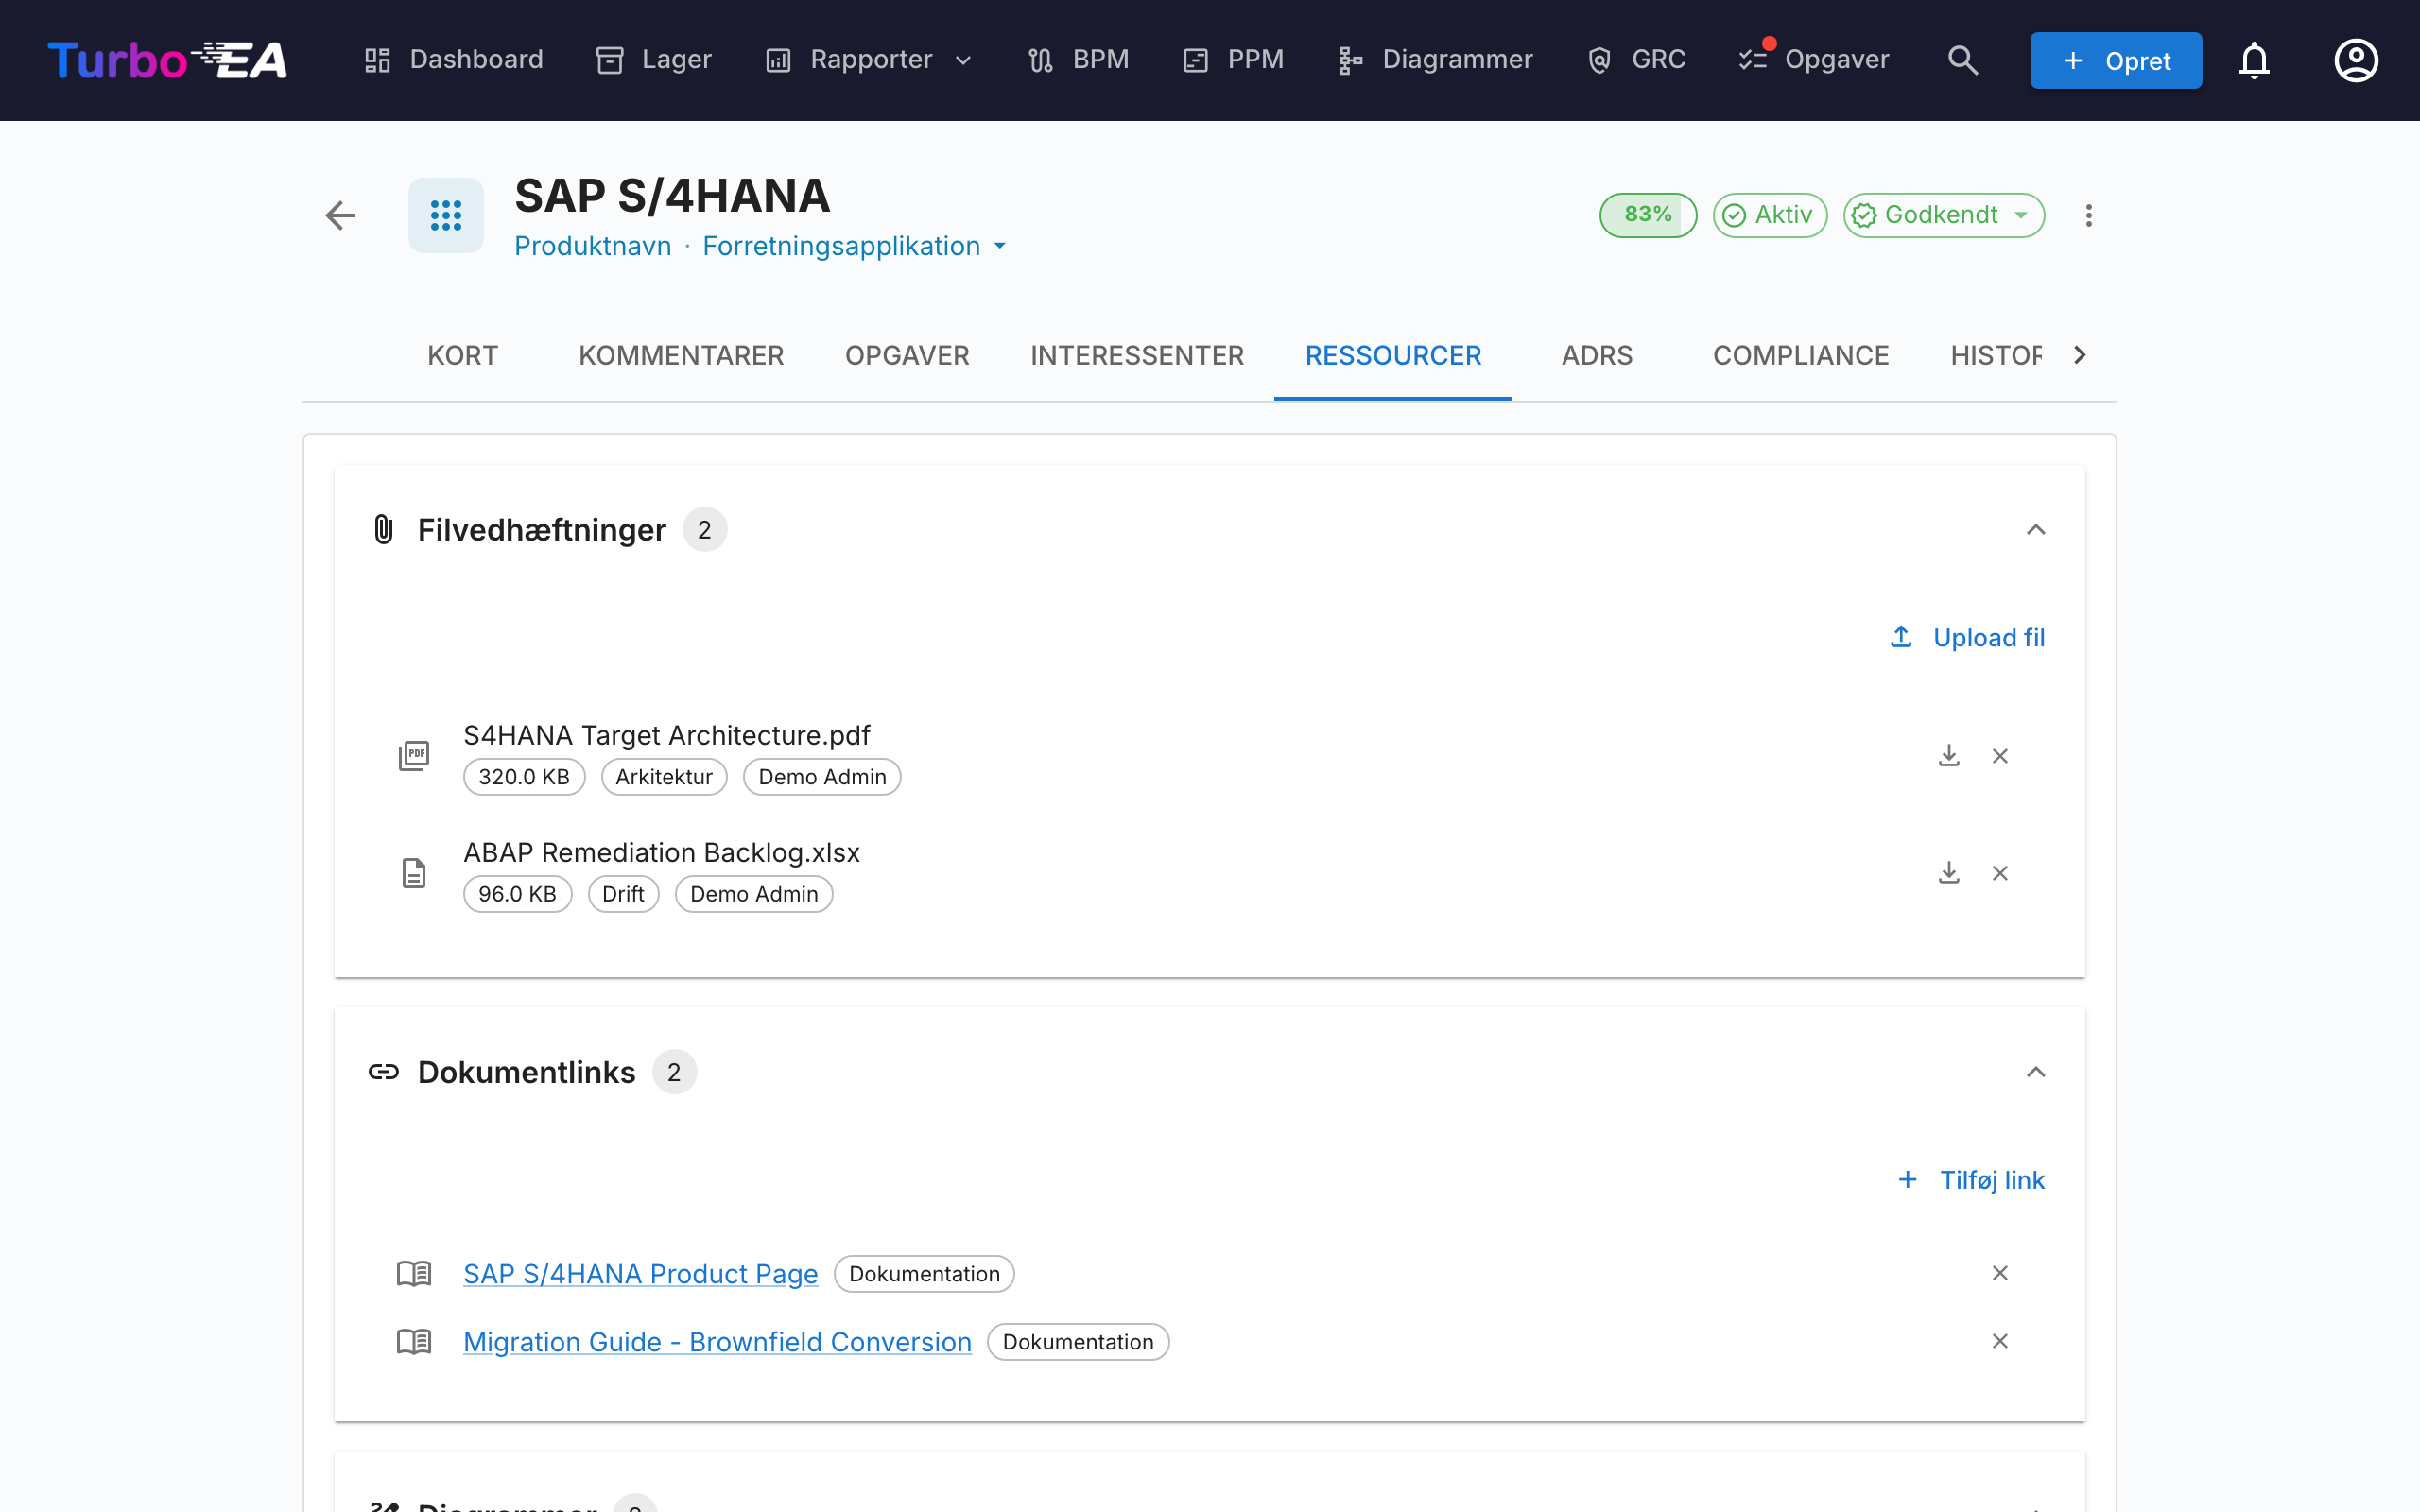
Task: Click the Drift tag chip
Action: click(x=623, y=894)
